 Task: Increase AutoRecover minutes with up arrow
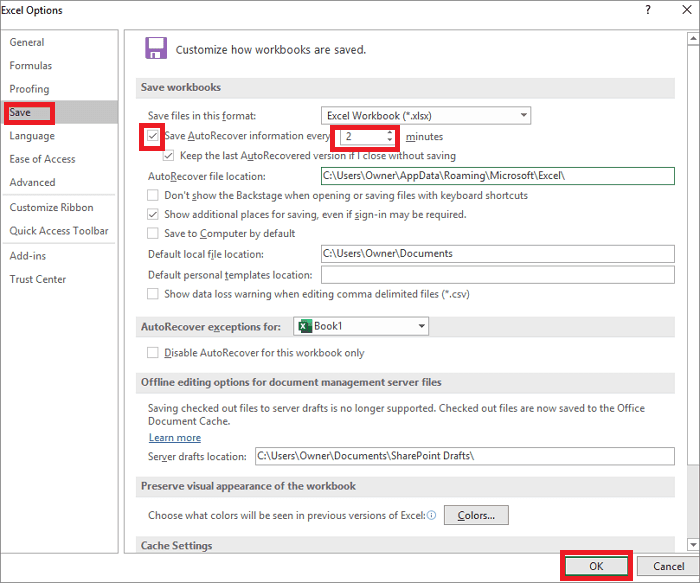click(390, 133)
